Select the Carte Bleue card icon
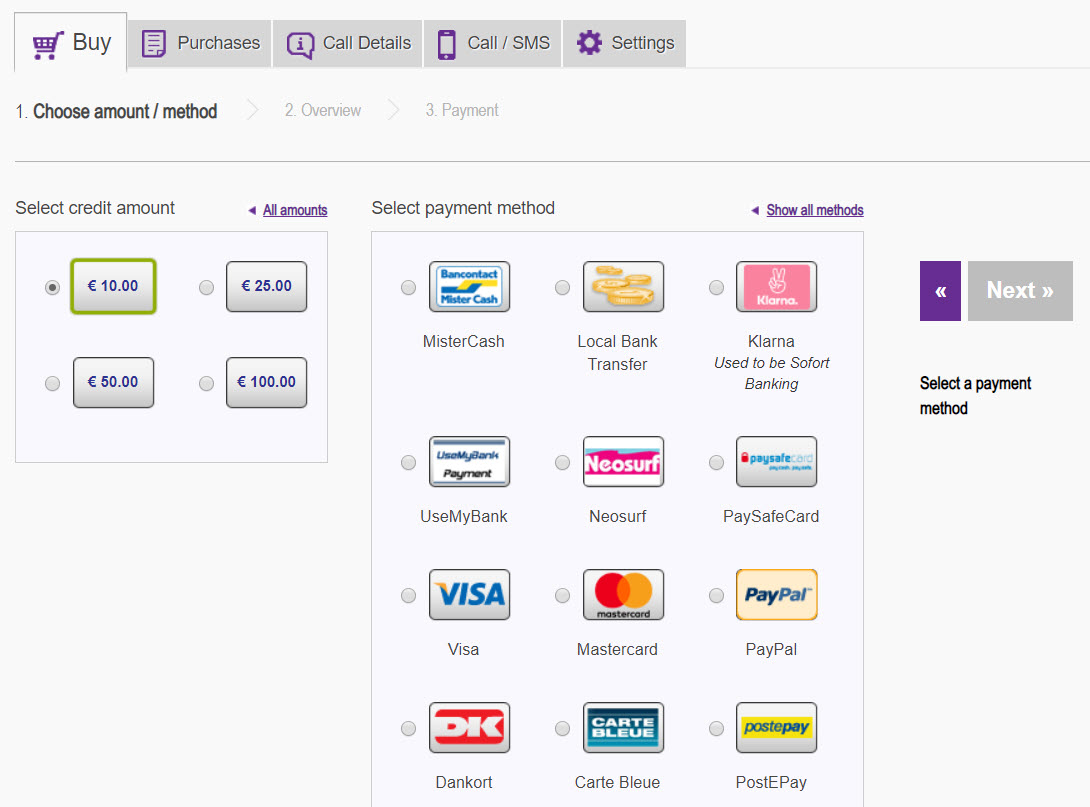 623,728
